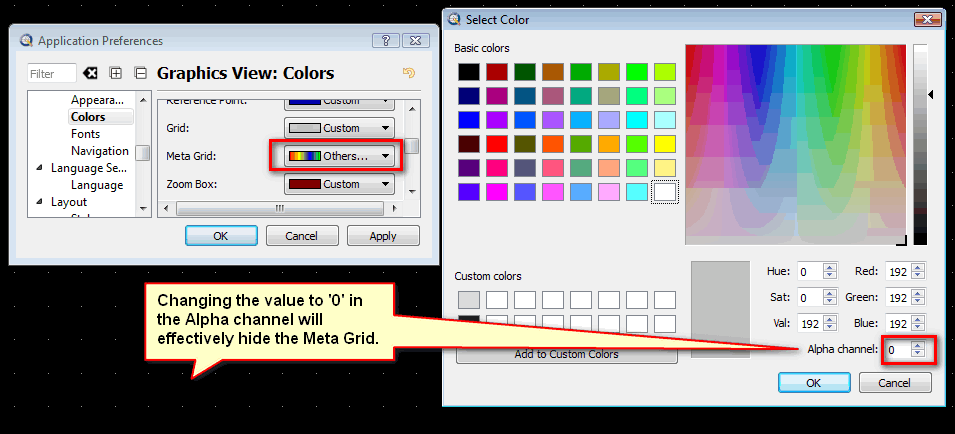Image resolution: width=955 pixels, height=434 pixels.
Task: Open the Zoom Box color dropdown
Action: click(339, 184)
